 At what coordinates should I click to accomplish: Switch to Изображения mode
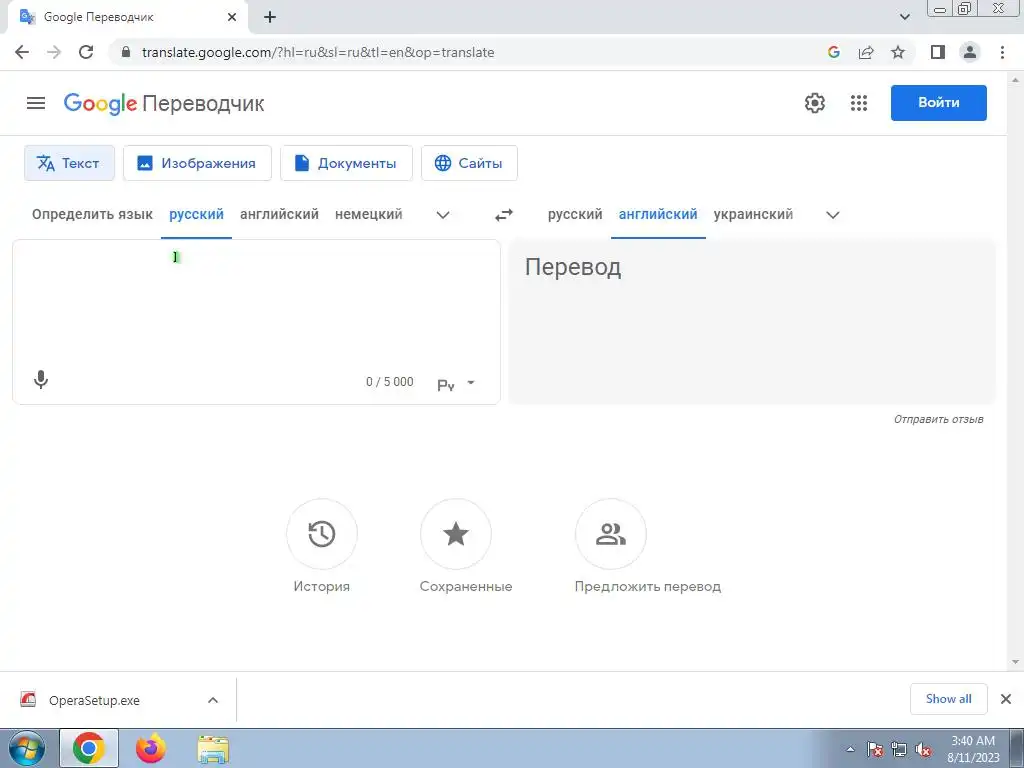pyautogui.click(x=197, y=163)
